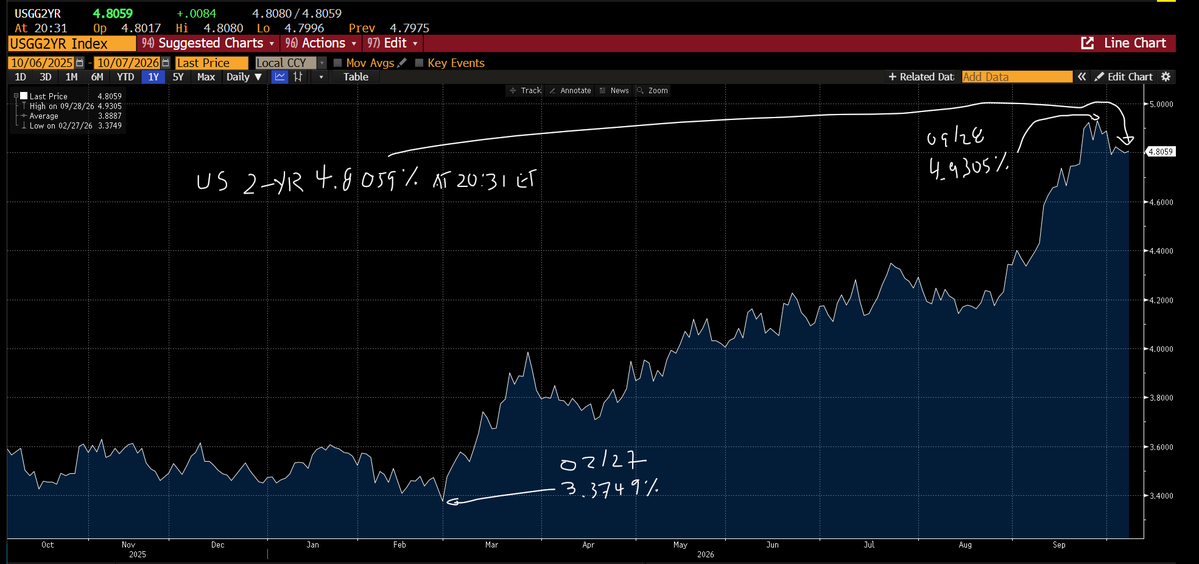Screen dimensions: 1199x564
Task: Click the Last Price 4.8059 legend row
Action: 70,96
